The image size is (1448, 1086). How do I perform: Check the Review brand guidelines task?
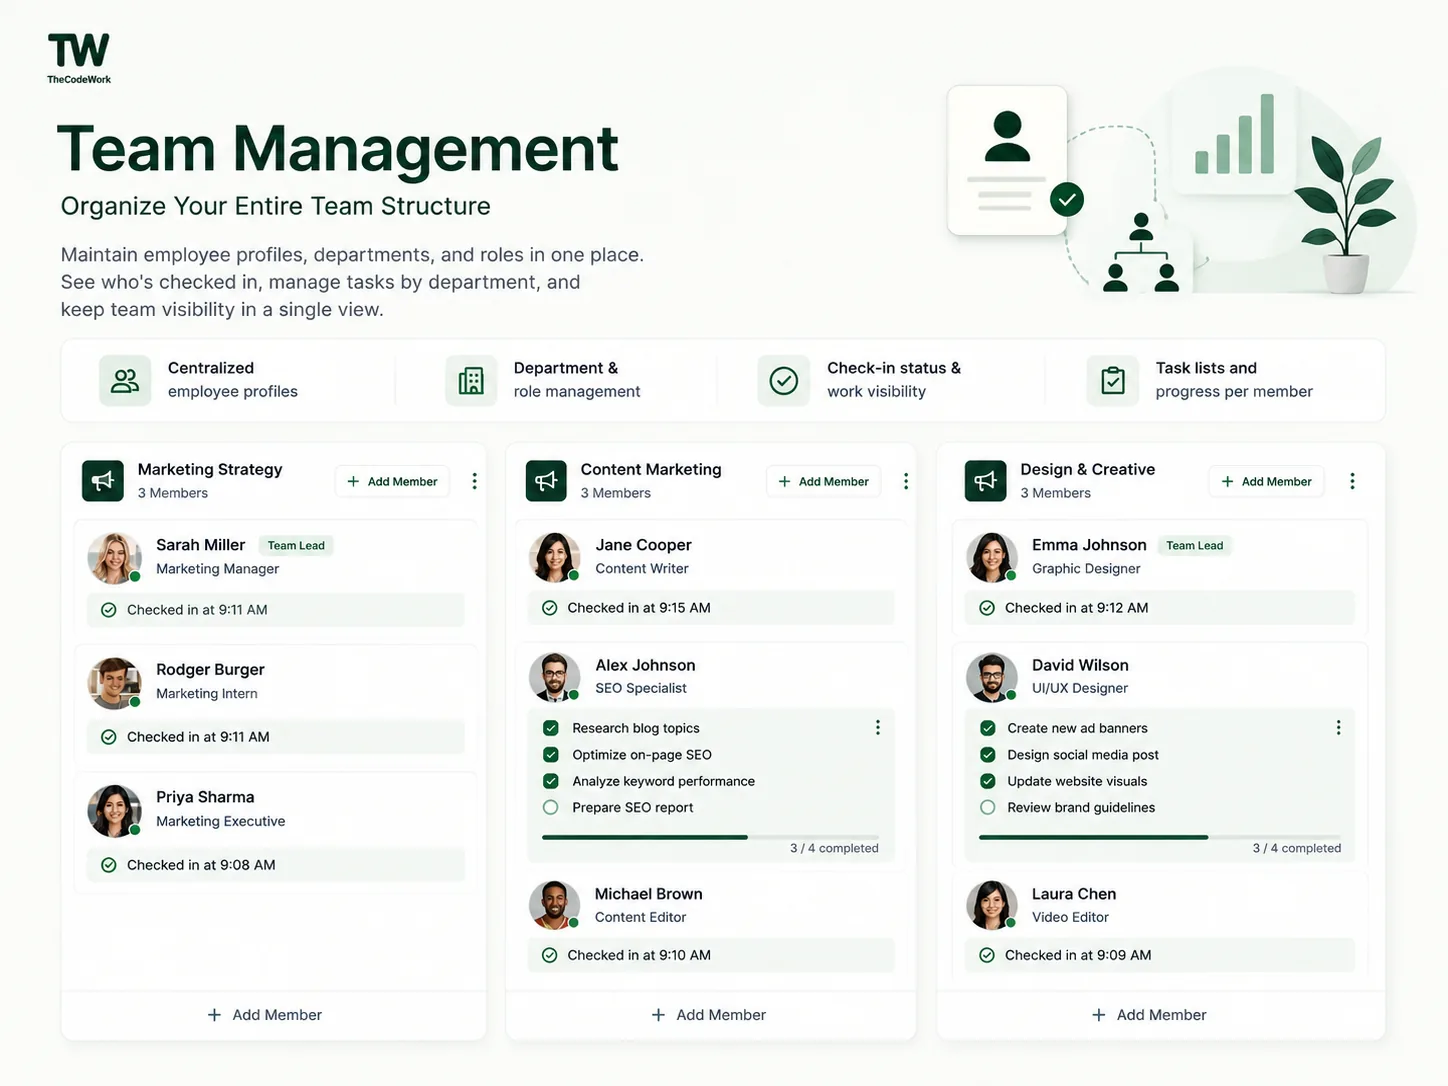(988, 807)
